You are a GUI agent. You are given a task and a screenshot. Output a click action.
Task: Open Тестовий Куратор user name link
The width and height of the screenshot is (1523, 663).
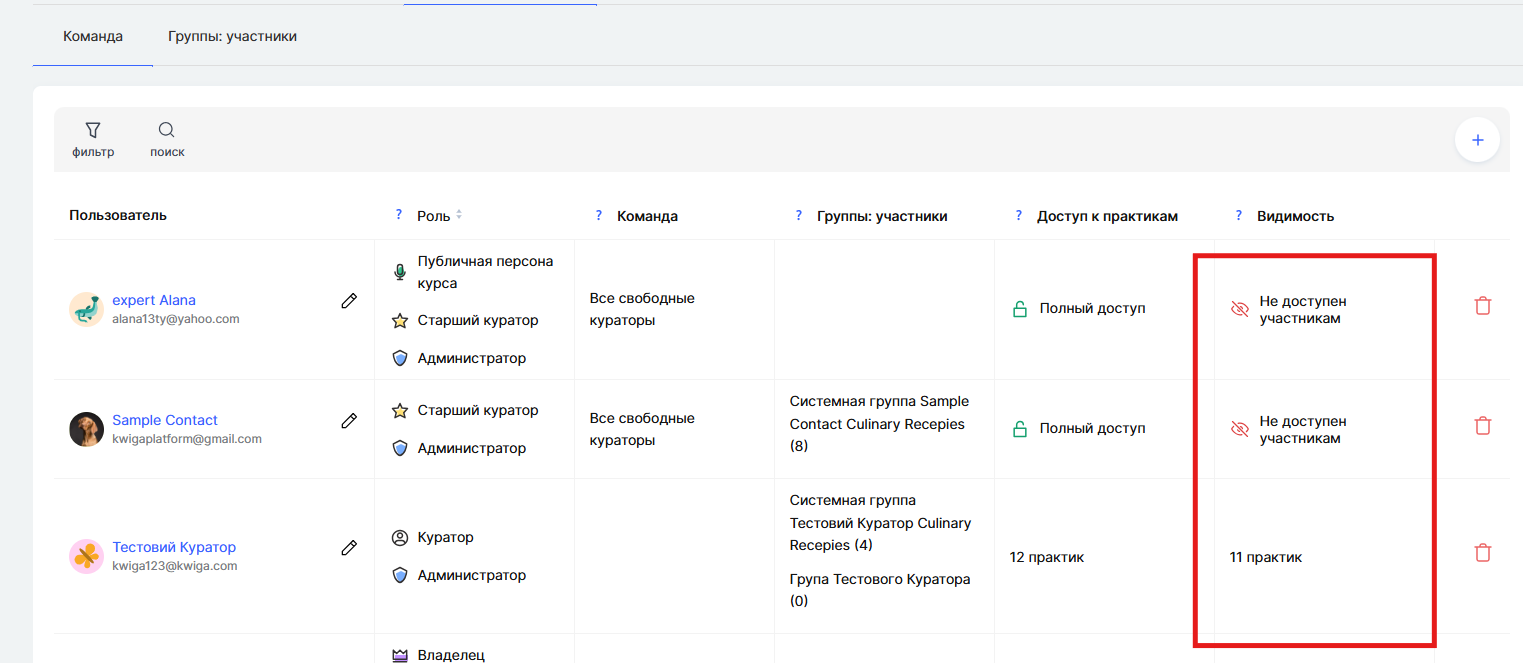pos(174,547)
